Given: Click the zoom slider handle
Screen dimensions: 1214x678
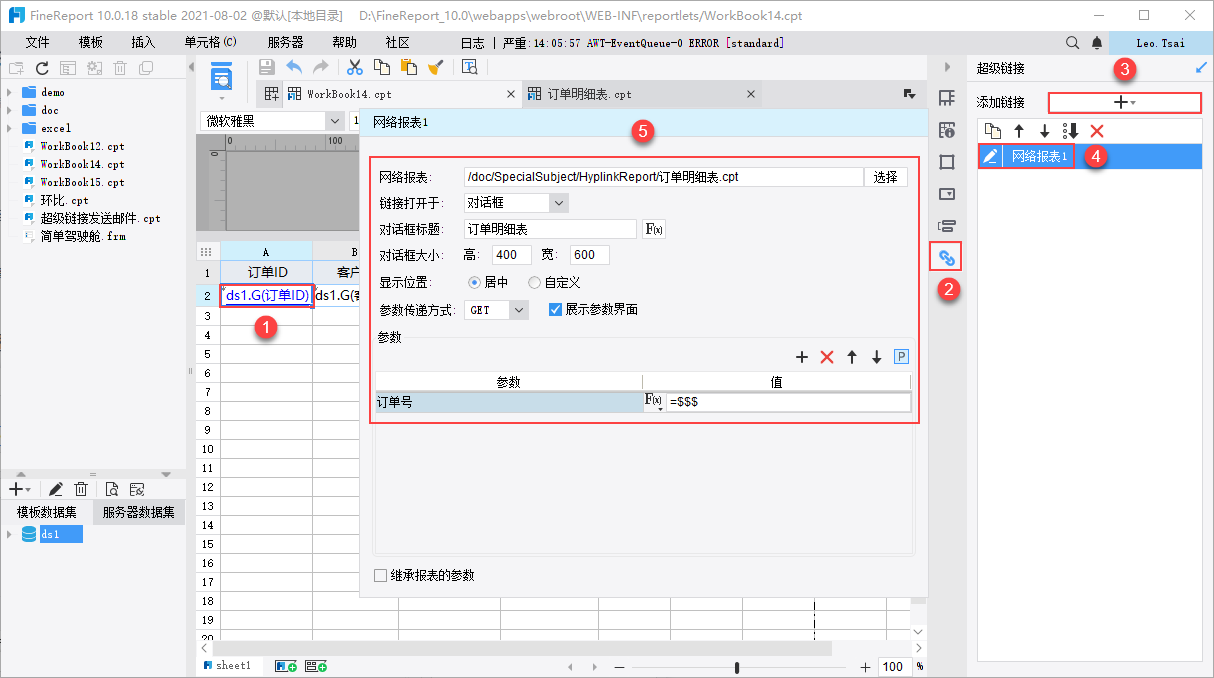Looking at the screenshot, I should 737,667.
